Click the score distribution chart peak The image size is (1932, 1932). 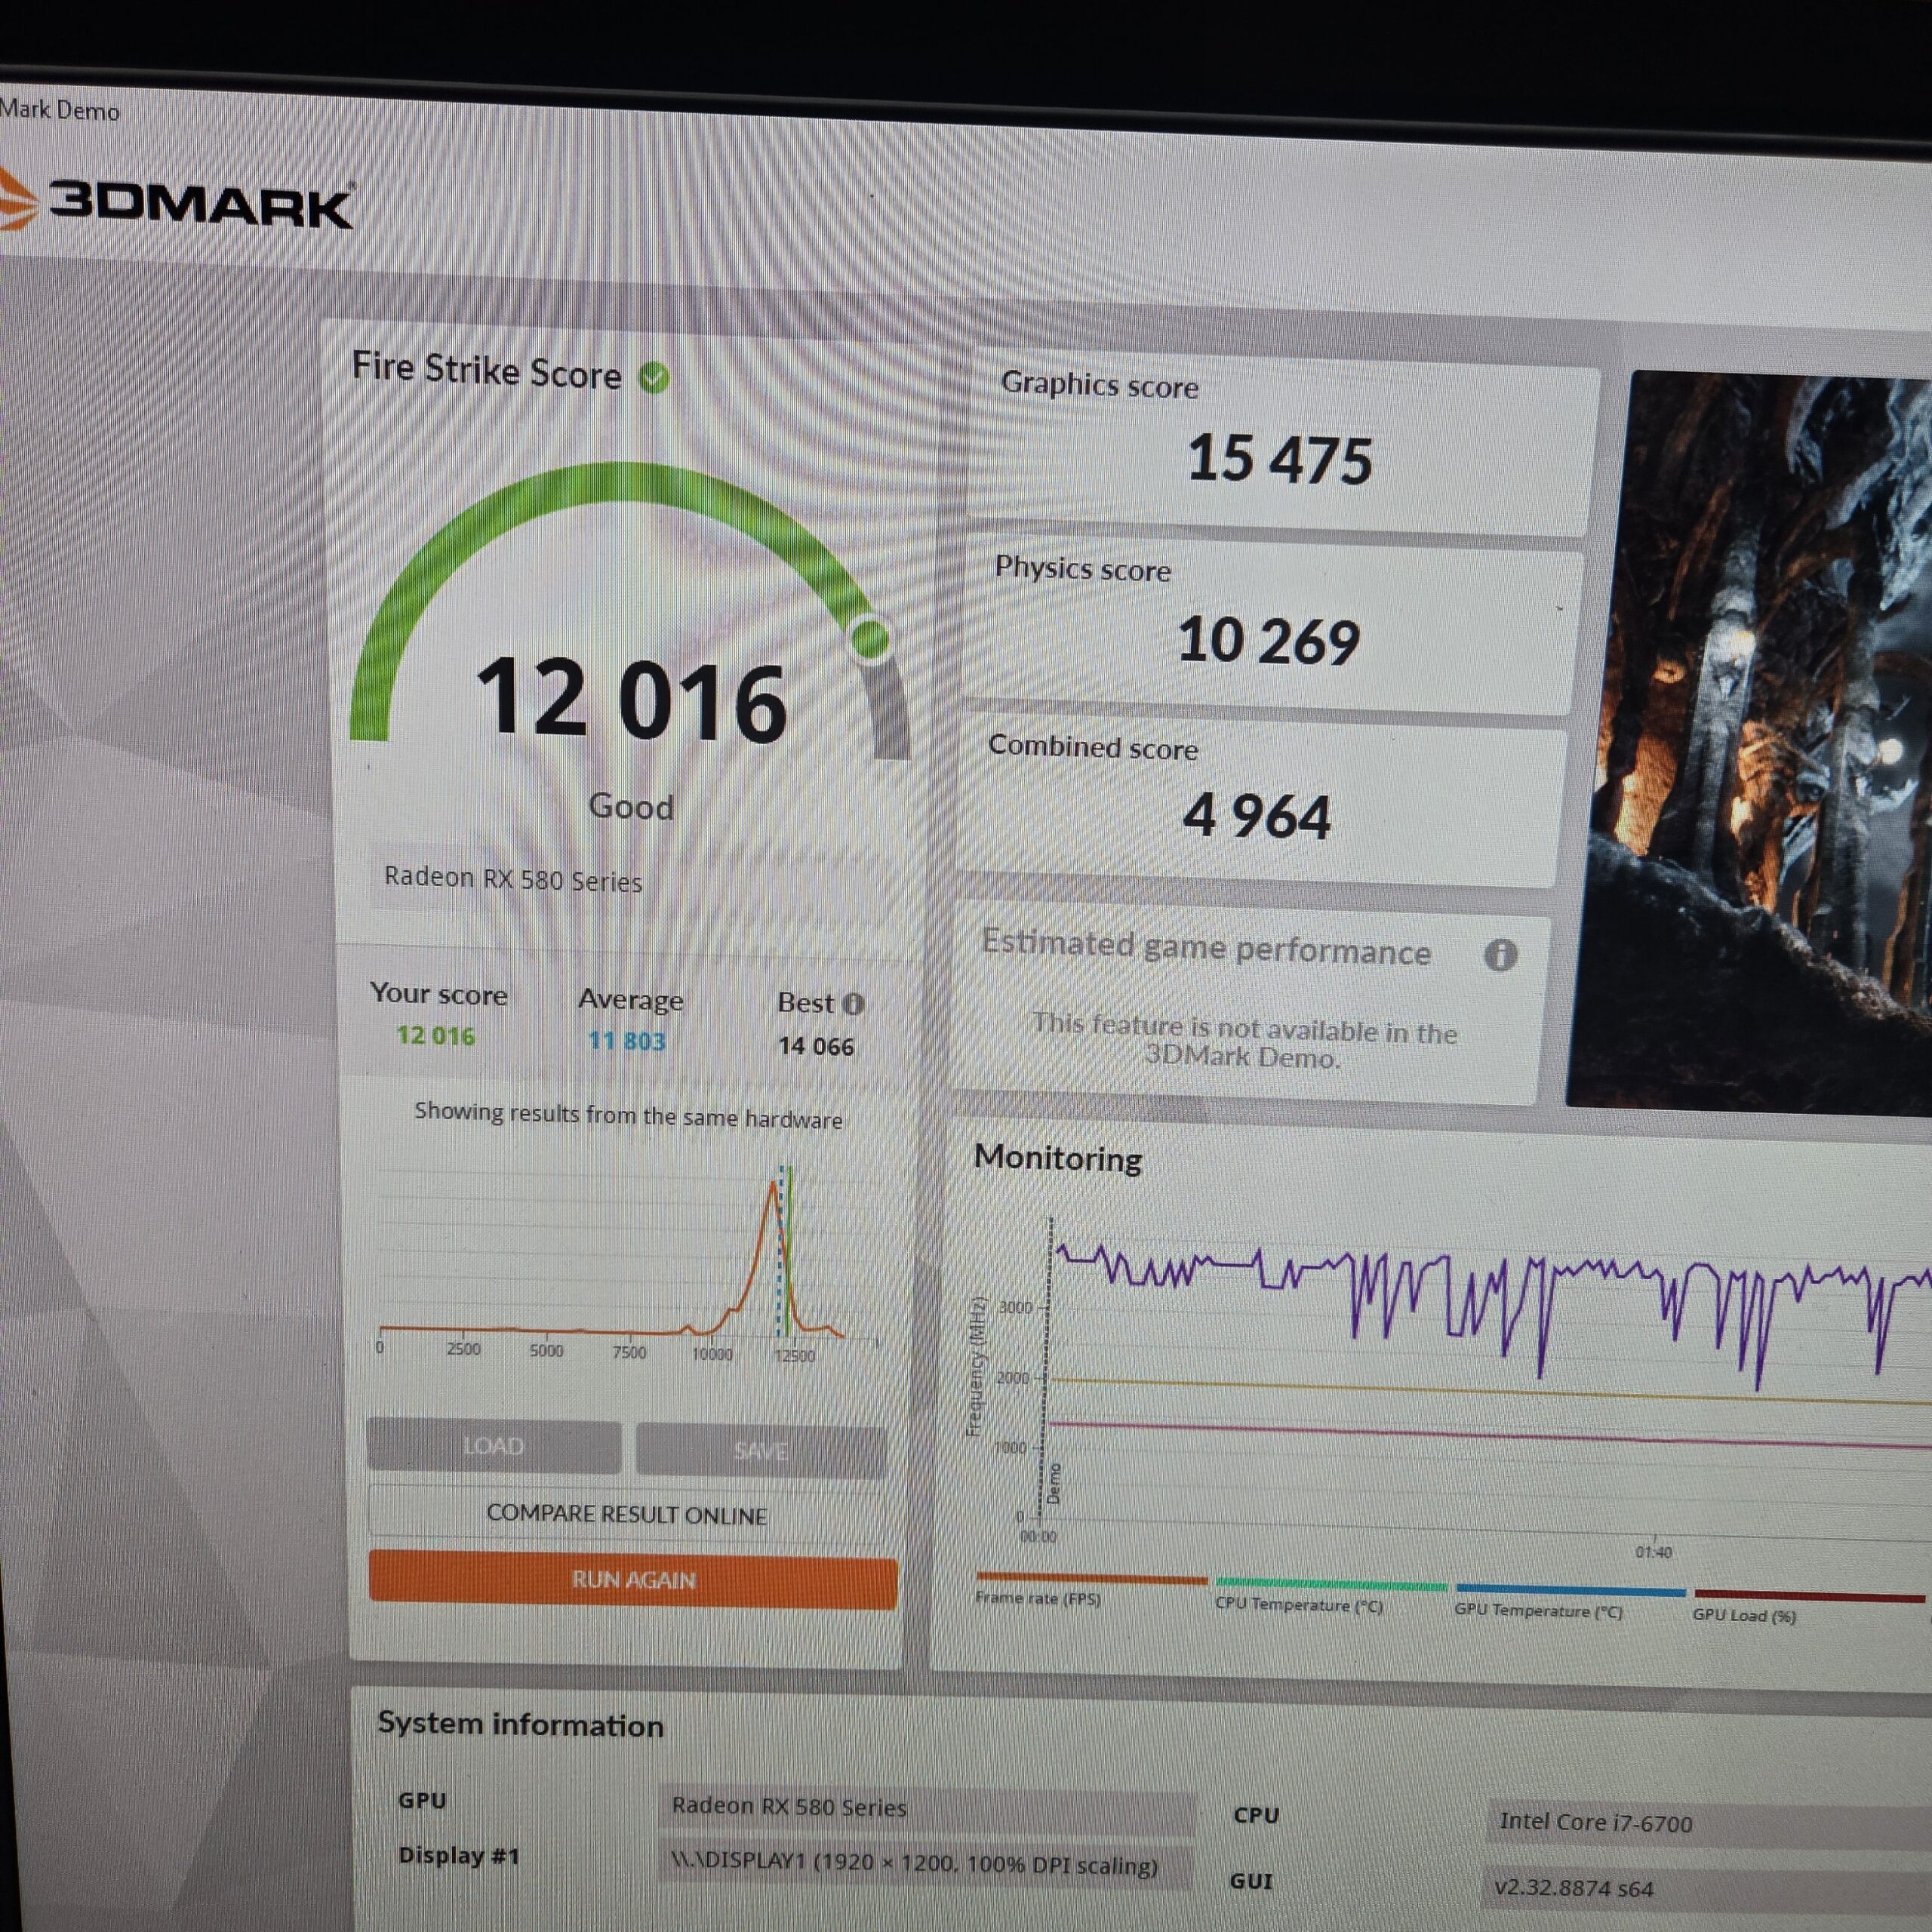[777, 1186]
